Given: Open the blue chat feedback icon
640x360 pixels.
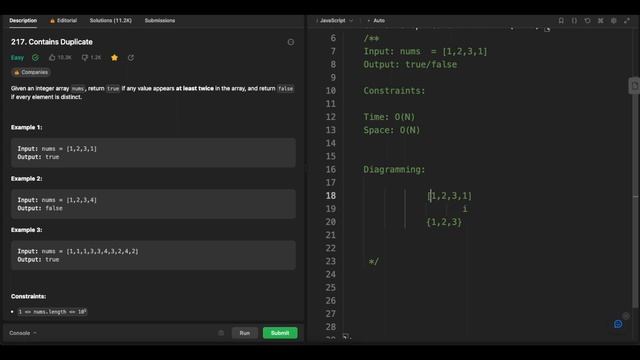Looking at the screenshot, I should coord(618,324).
